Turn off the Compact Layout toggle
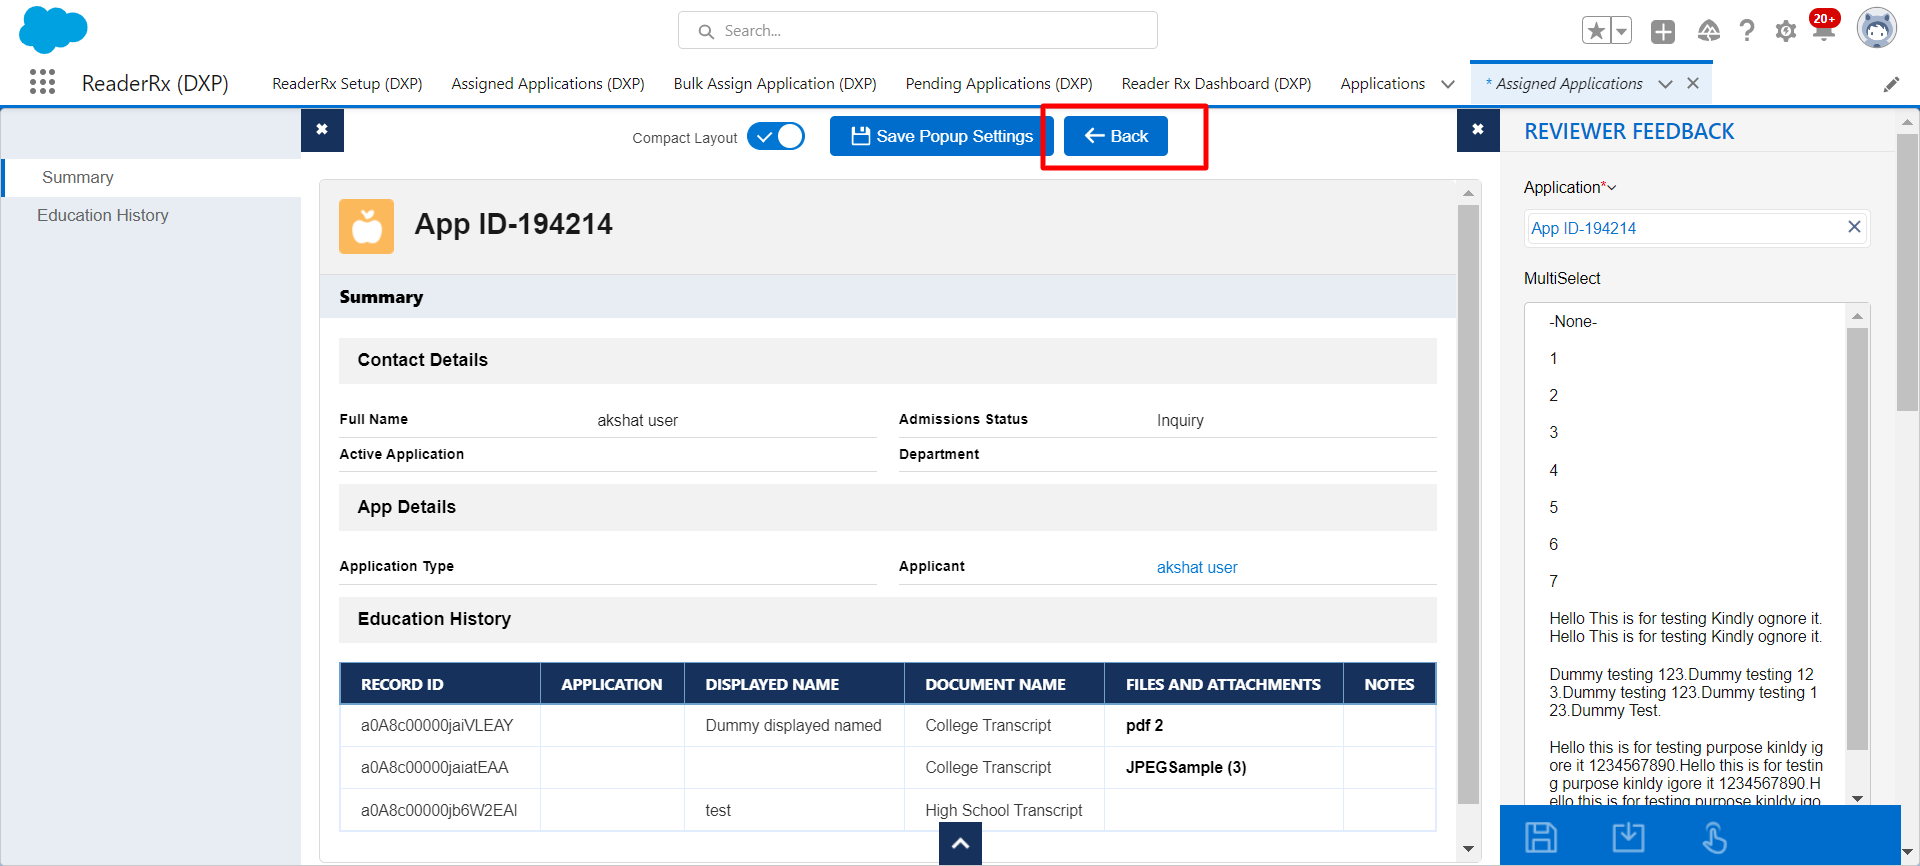1920x866 pixels. tap(776, 137)
